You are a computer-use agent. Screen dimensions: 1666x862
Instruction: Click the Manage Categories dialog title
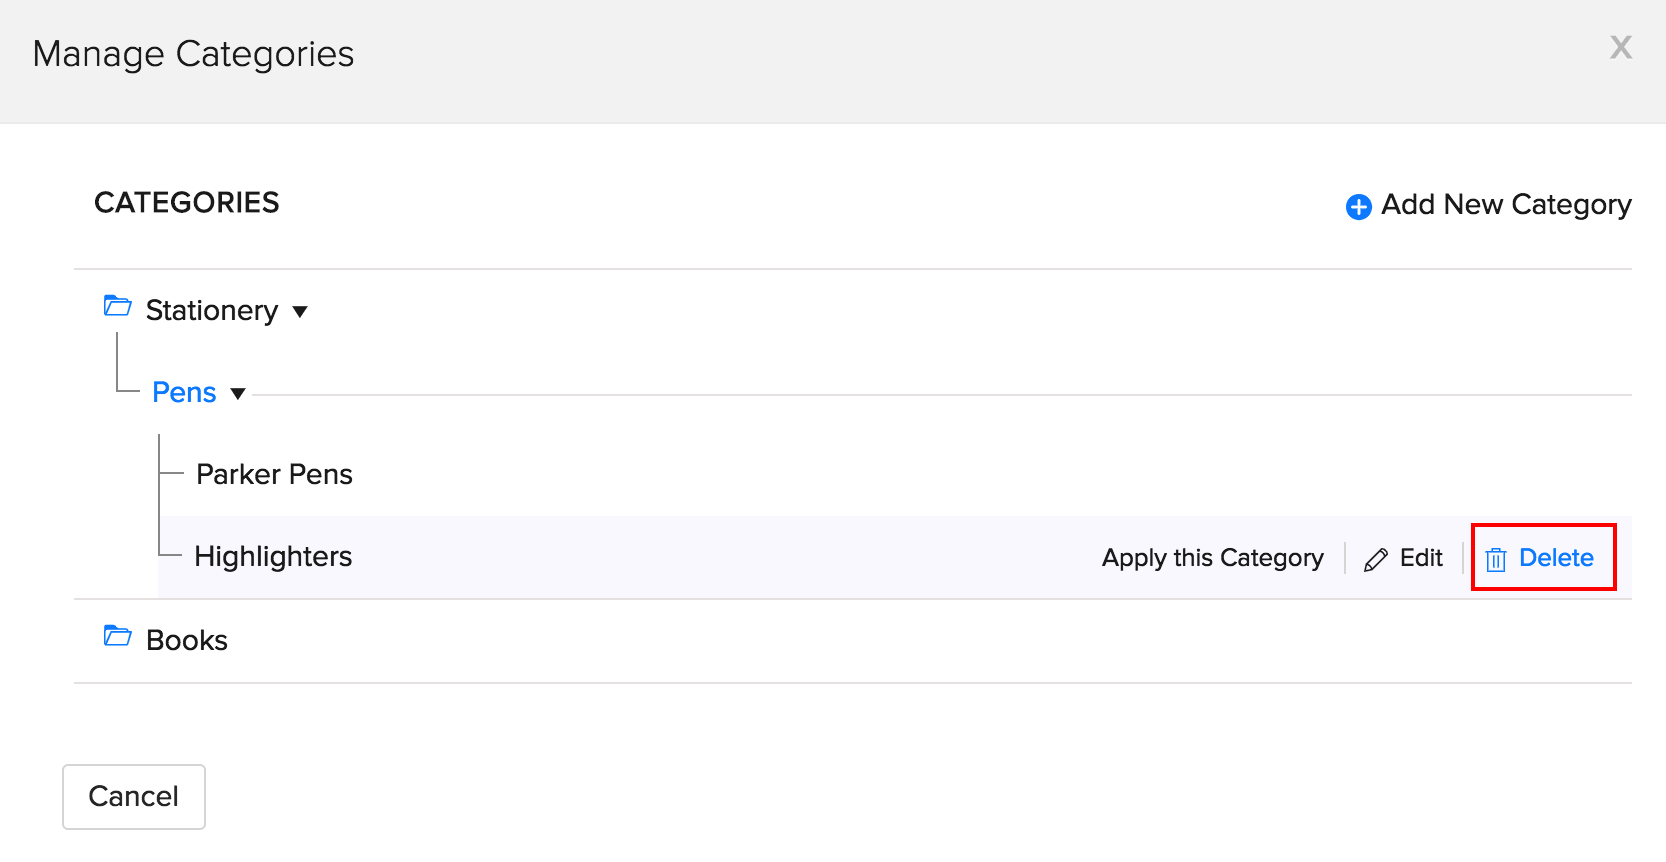click(193, 54)
